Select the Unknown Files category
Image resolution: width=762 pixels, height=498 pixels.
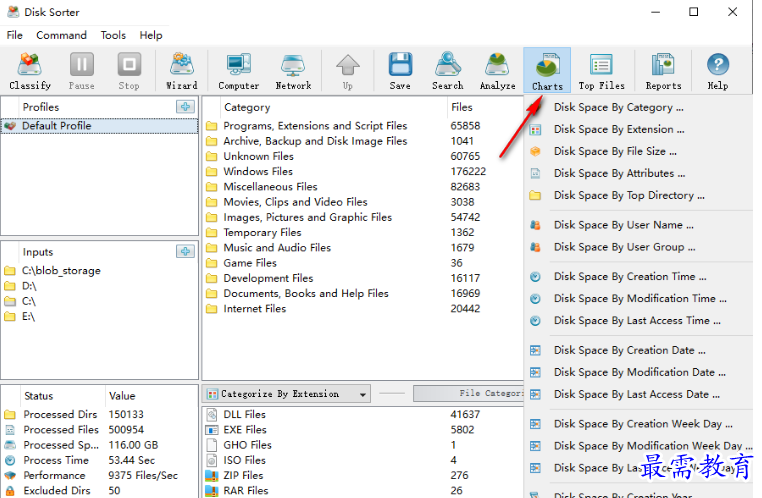click(x=363, y=156)
